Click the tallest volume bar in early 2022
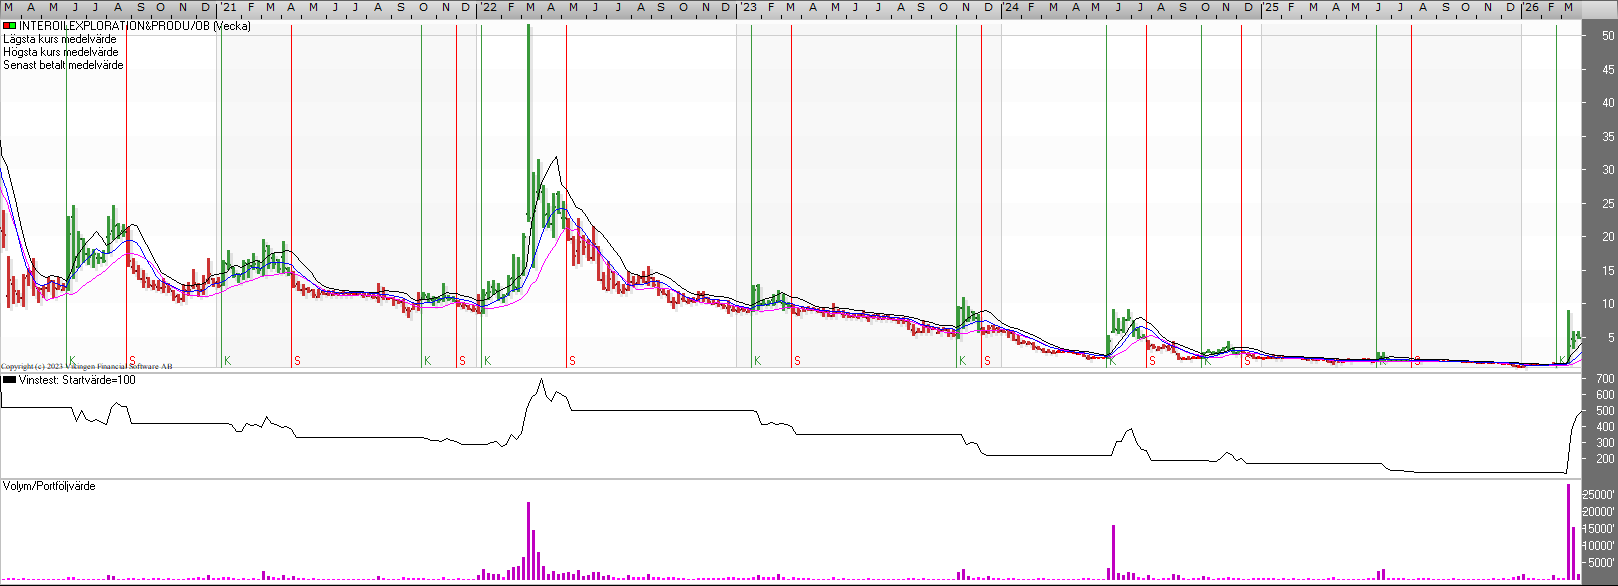This screenshot has width=1618, height=586. coord(528,540)
